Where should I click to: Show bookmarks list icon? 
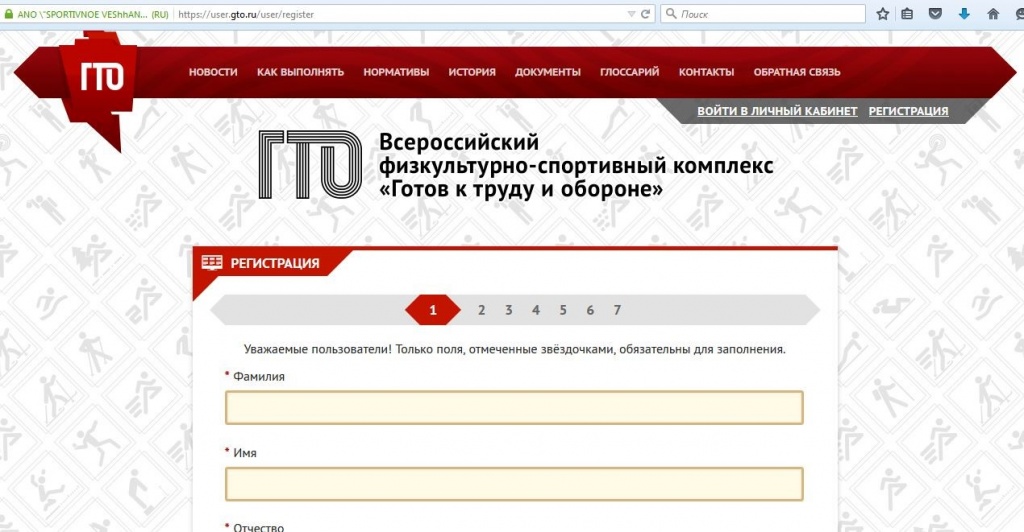pos(907,14)
